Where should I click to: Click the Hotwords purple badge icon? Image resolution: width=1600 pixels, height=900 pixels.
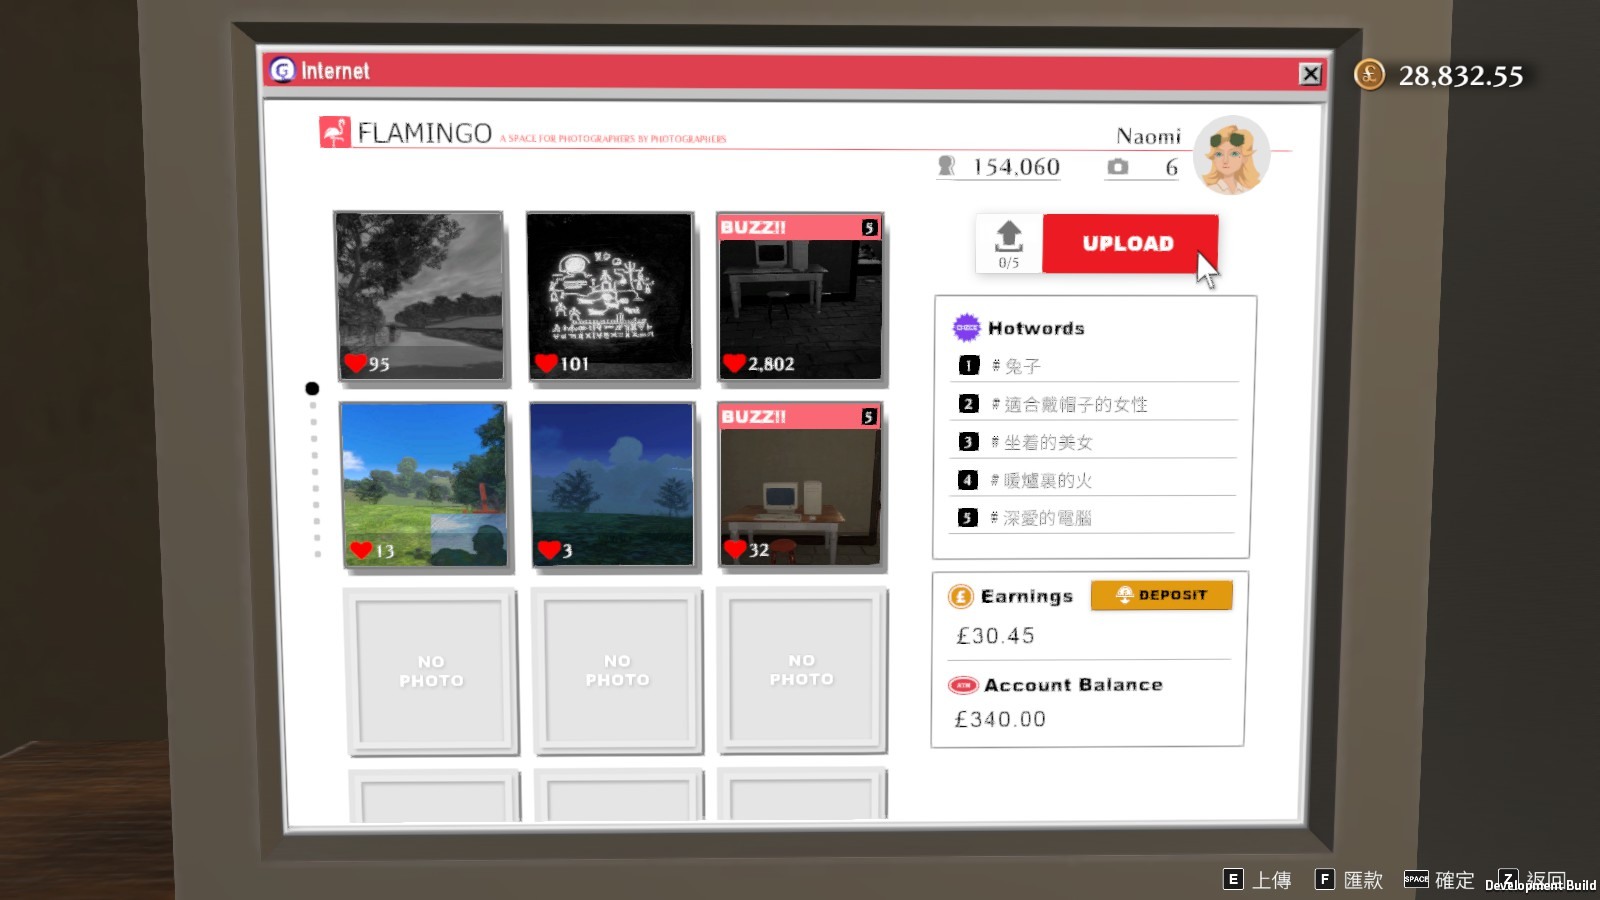pos(966,328)
